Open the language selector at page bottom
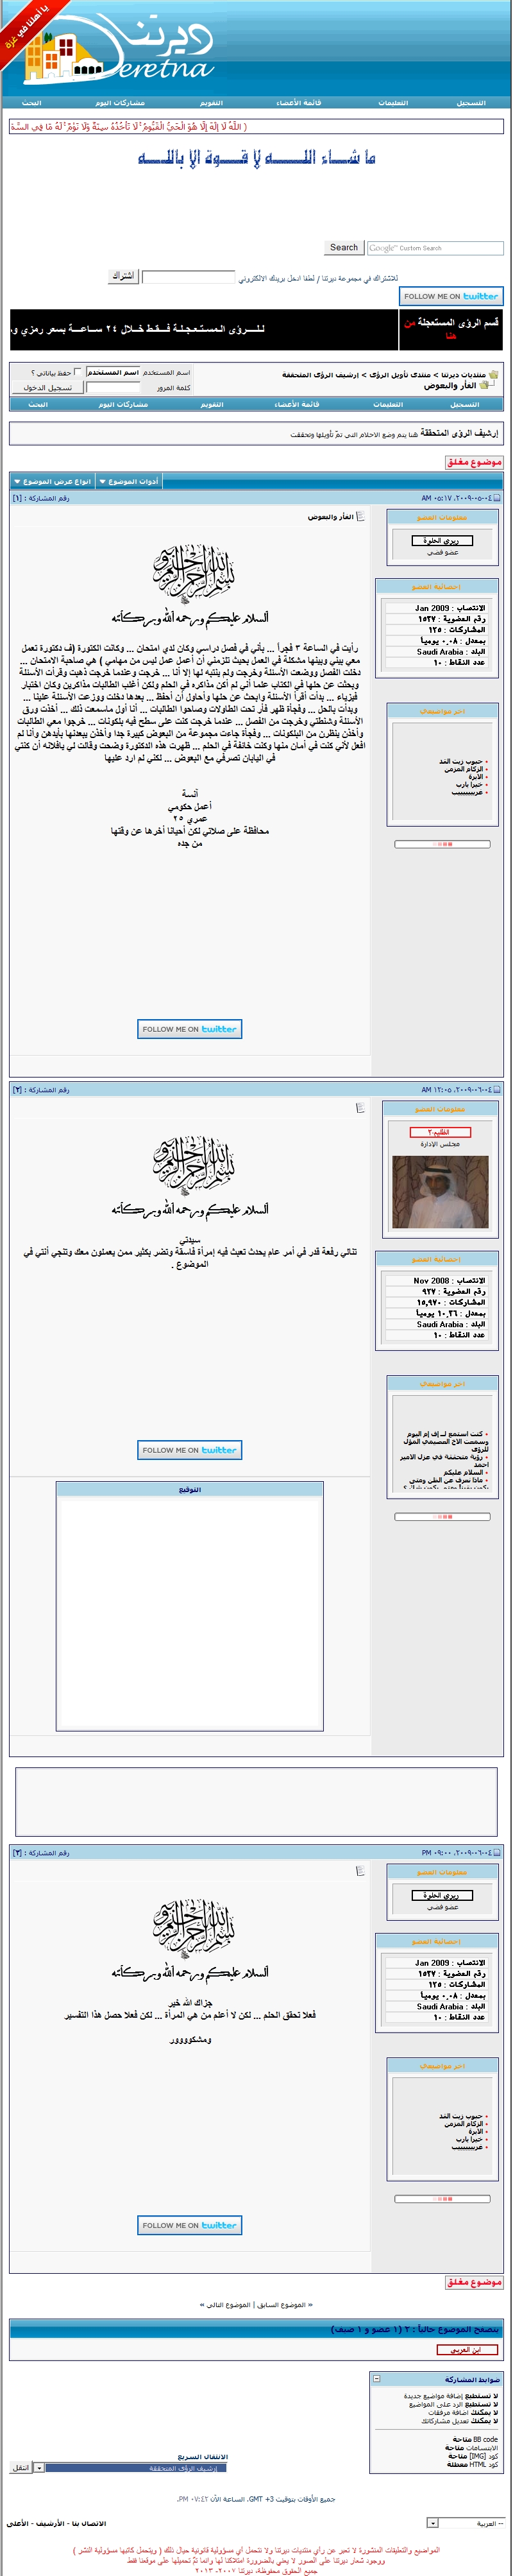 (x=432, y=2523)
